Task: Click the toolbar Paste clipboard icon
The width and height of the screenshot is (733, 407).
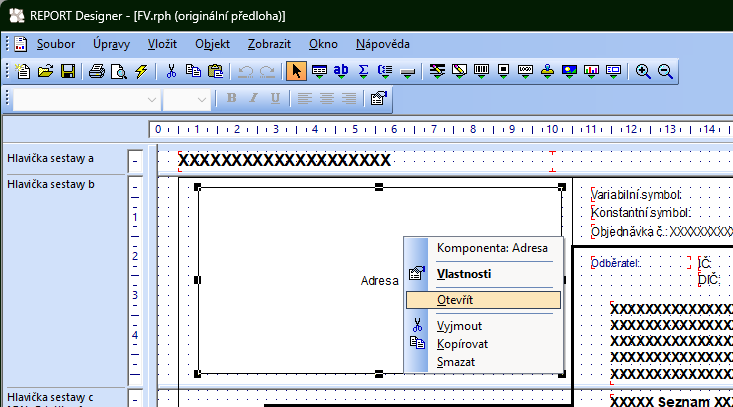Action: (x=216, y=71)
